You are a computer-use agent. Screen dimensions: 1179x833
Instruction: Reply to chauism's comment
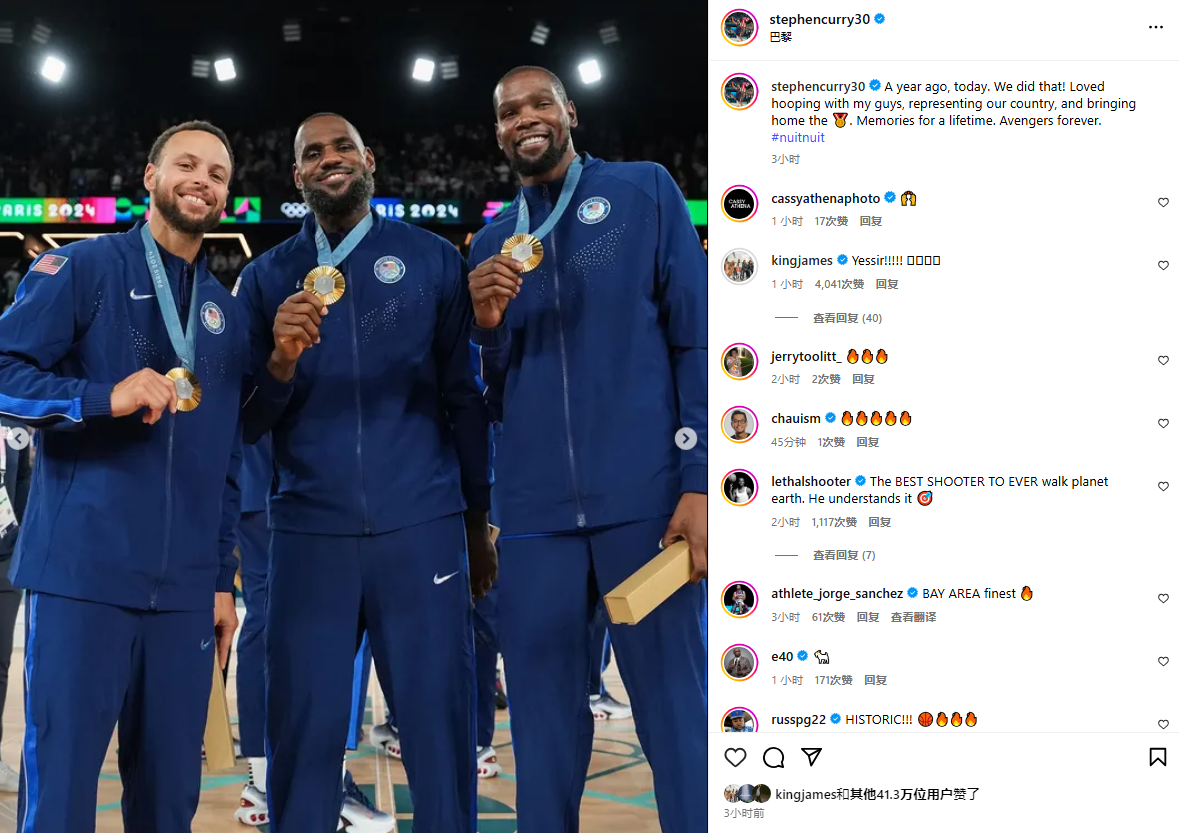(x=867, y=442)
